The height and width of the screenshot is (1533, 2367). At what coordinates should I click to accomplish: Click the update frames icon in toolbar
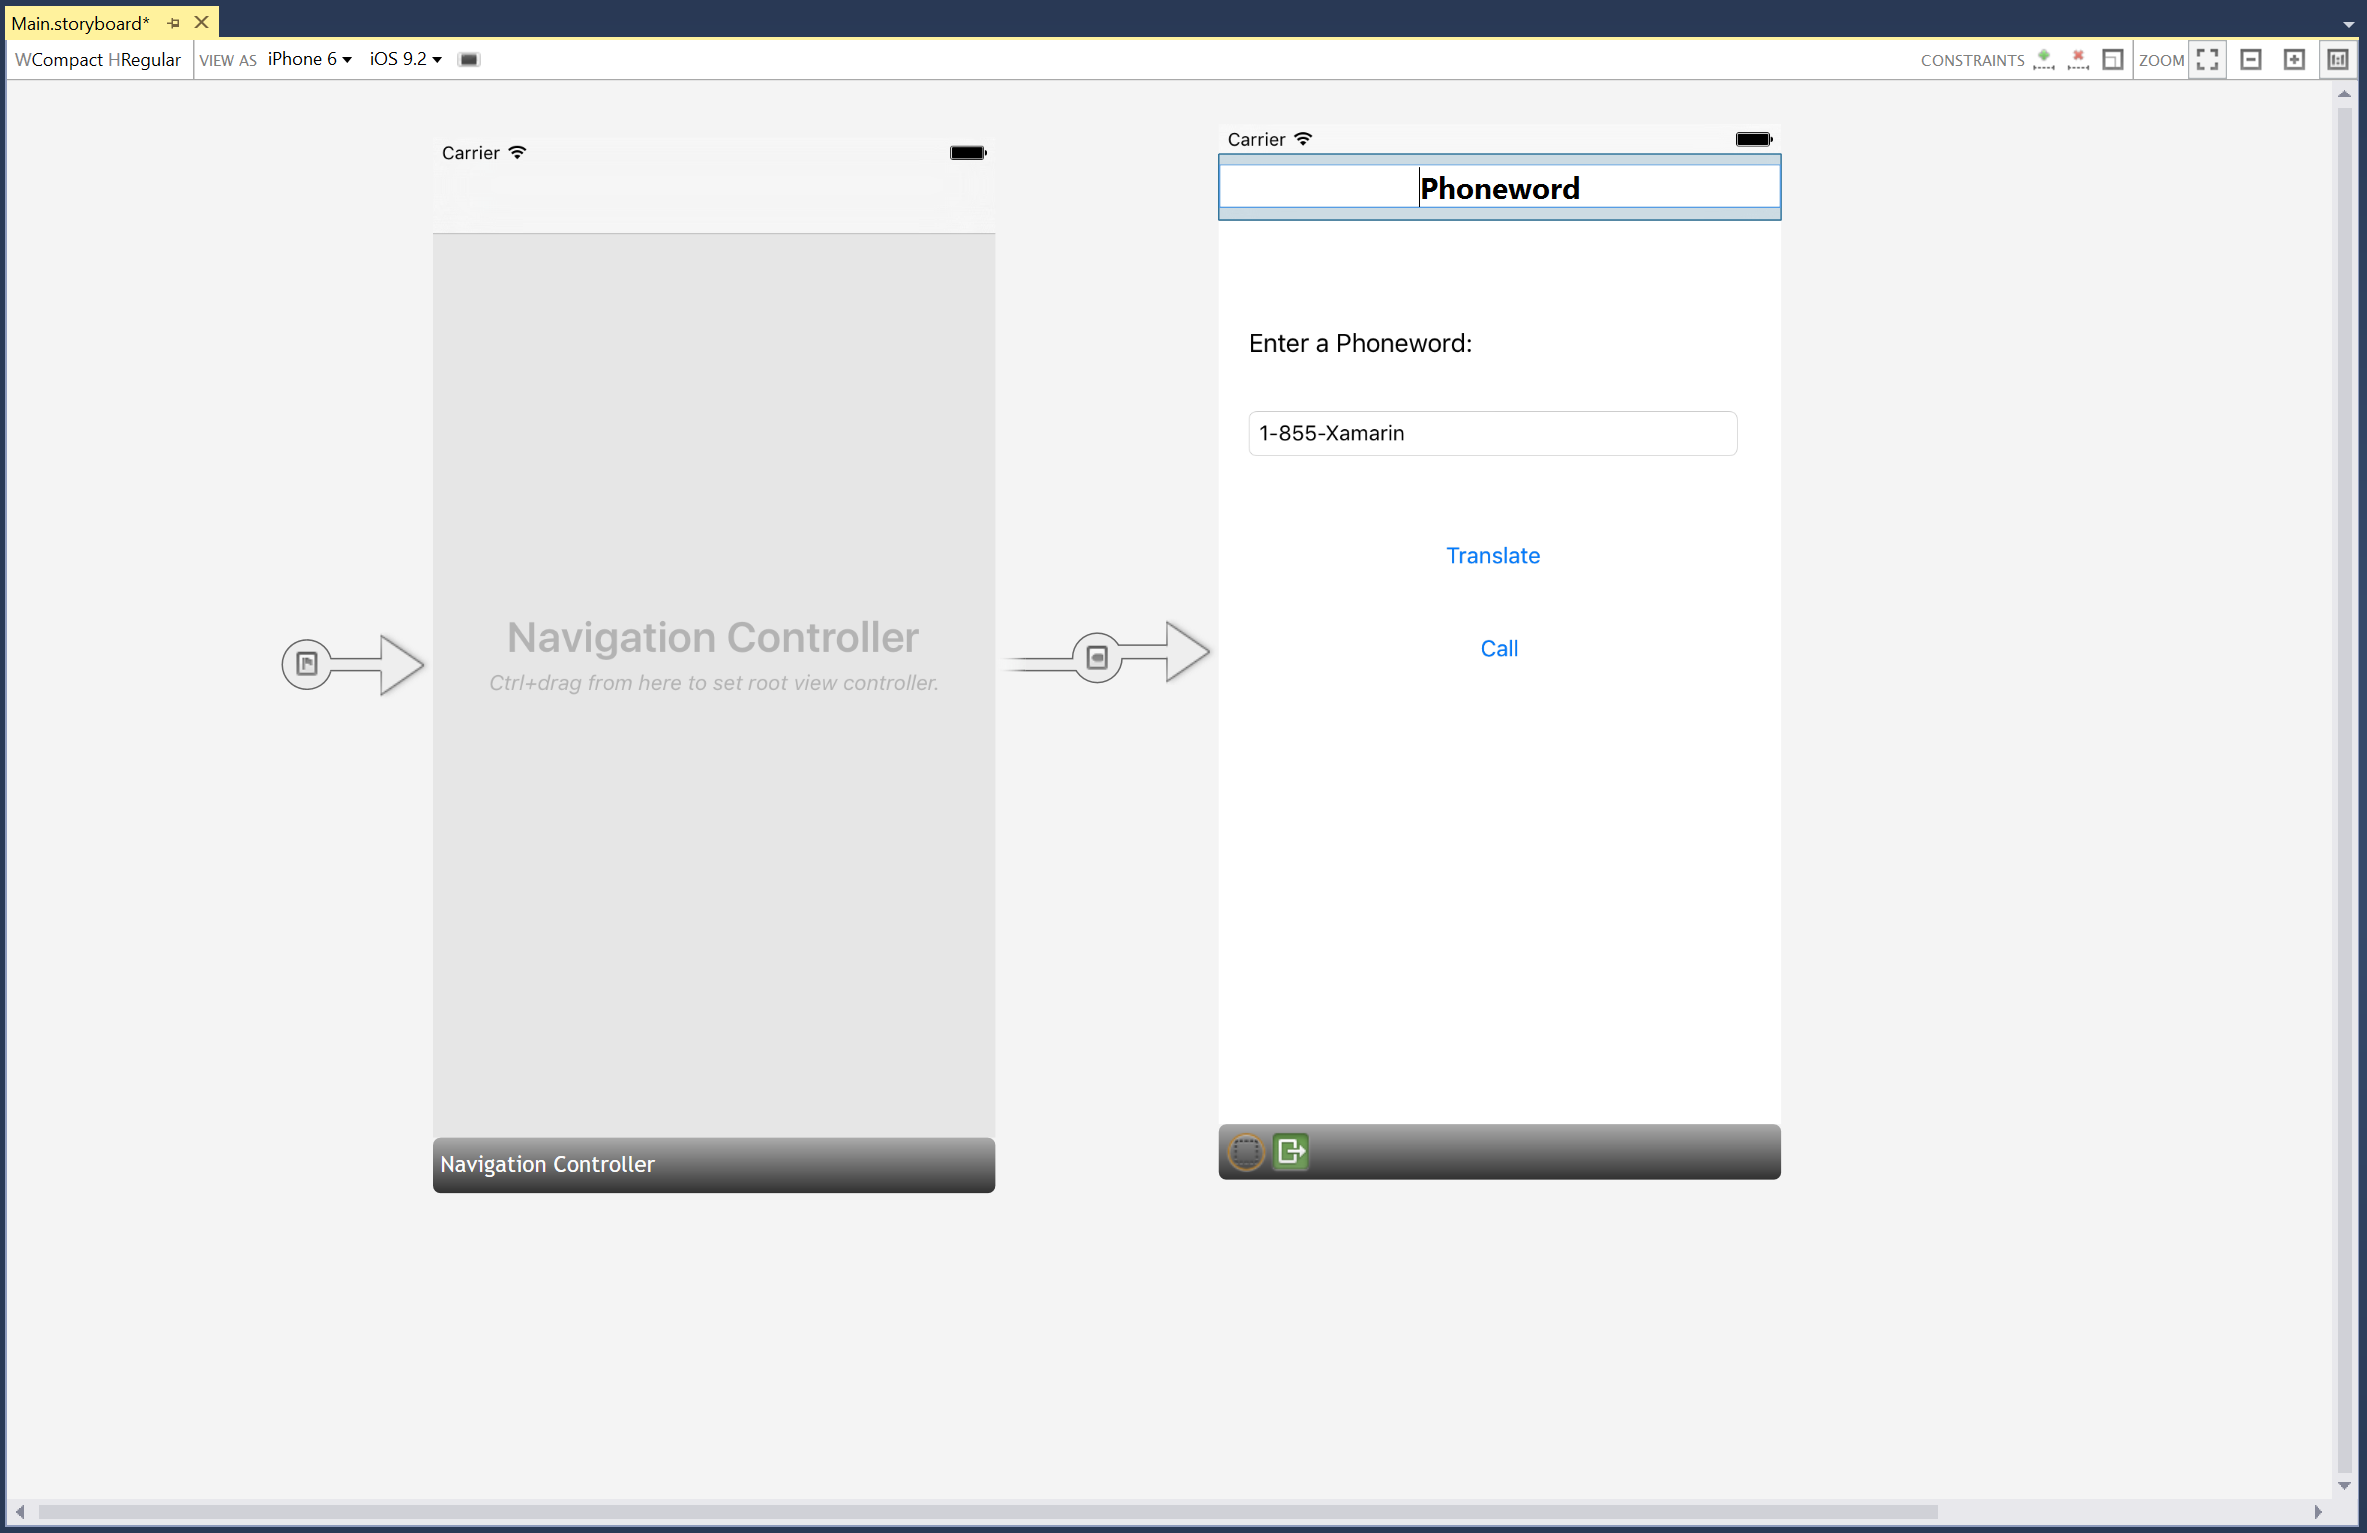pos(2110,59)
